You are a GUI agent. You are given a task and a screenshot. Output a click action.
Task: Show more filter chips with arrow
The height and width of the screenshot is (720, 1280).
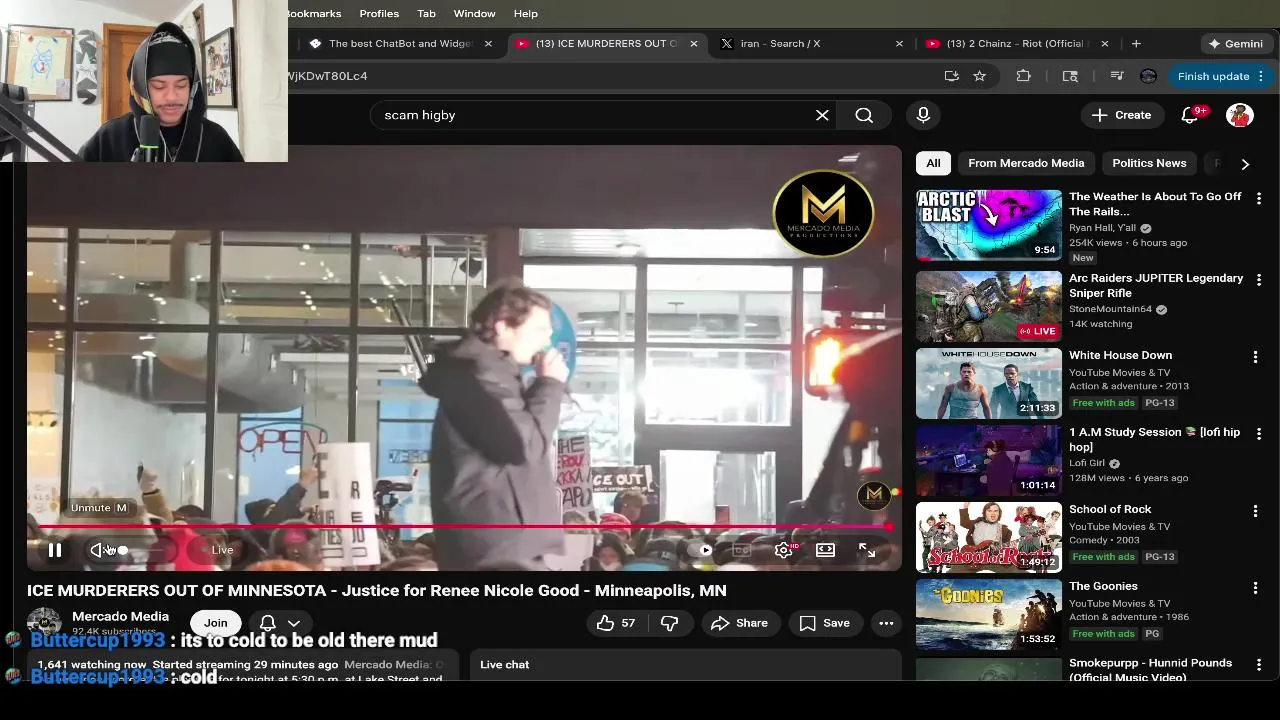(1245, 163)
